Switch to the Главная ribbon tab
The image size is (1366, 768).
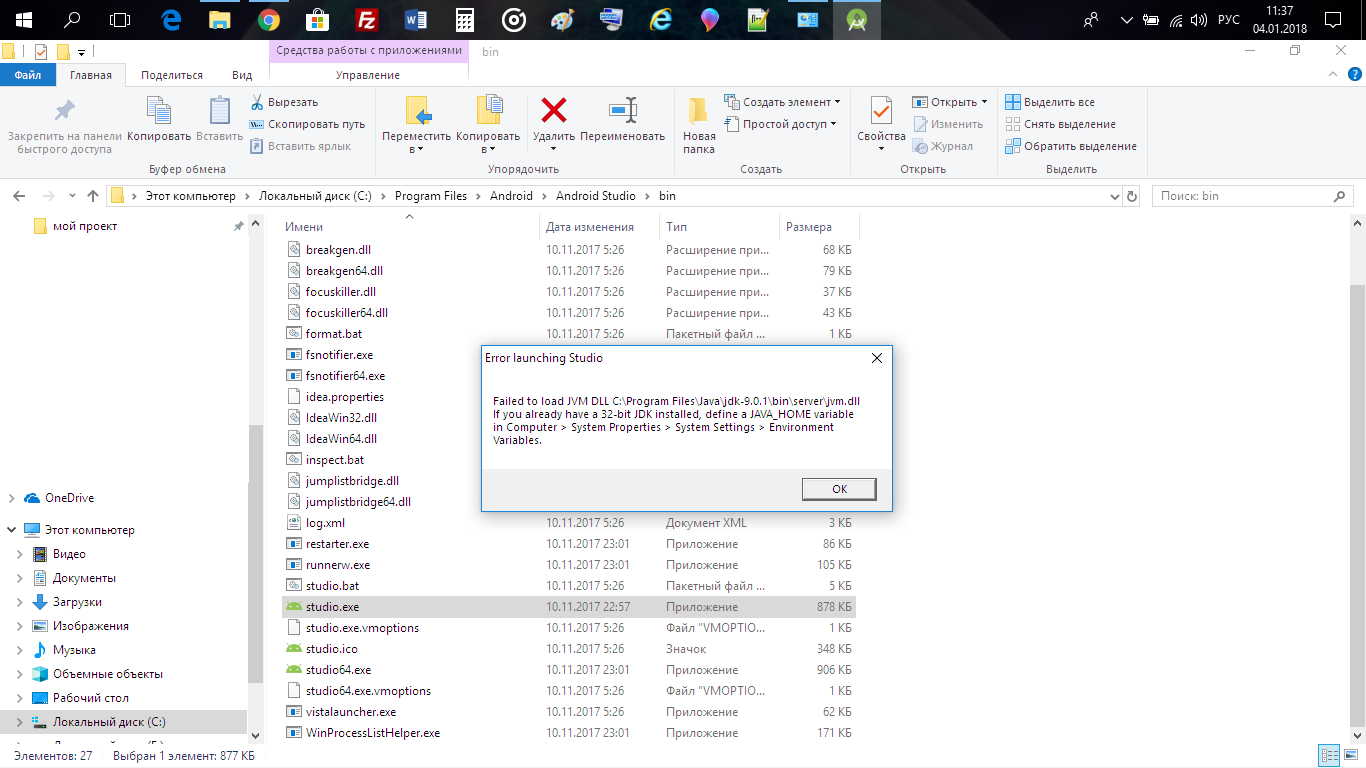[x=91, y=75]
